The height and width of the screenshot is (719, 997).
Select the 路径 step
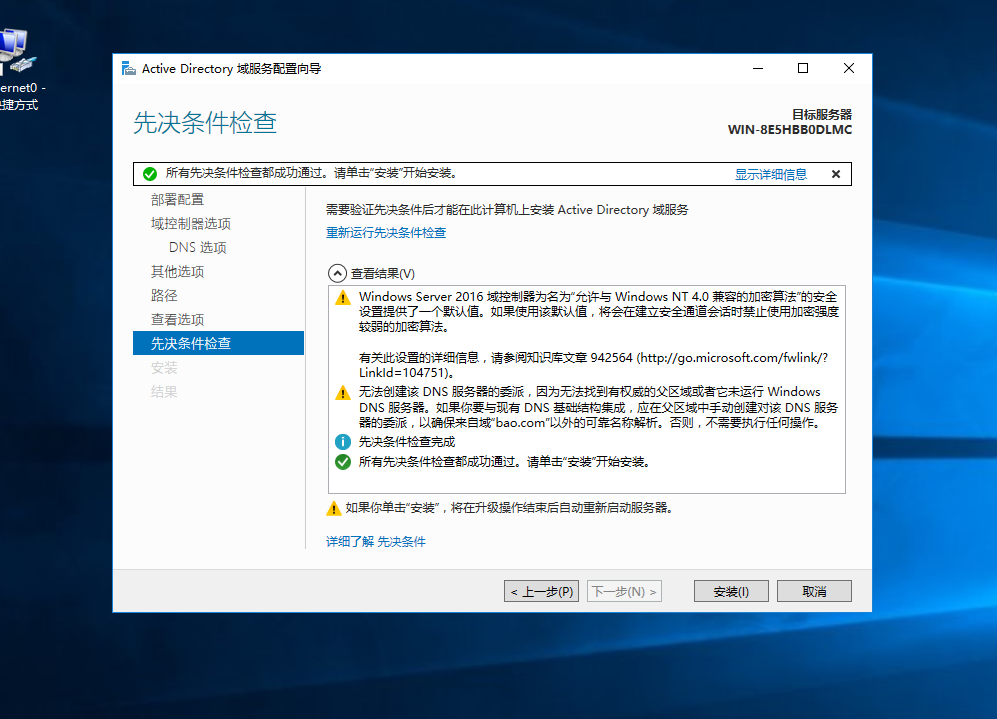click(164, 296)
